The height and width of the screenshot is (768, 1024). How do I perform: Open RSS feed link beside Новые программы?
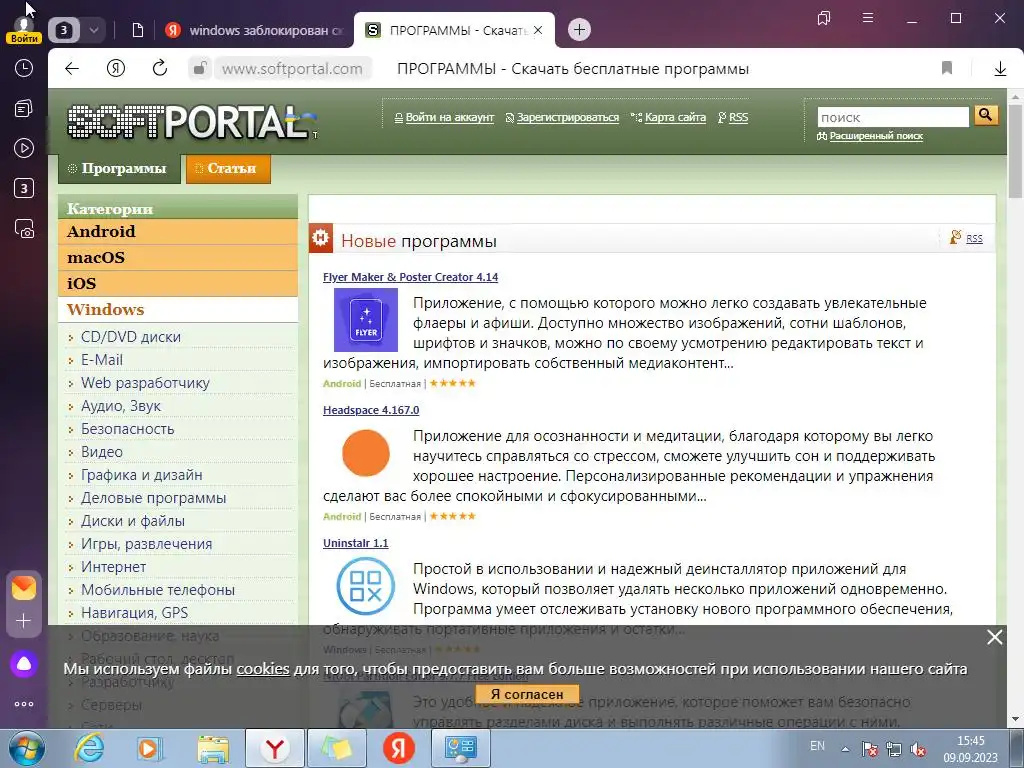pos(974,238)
